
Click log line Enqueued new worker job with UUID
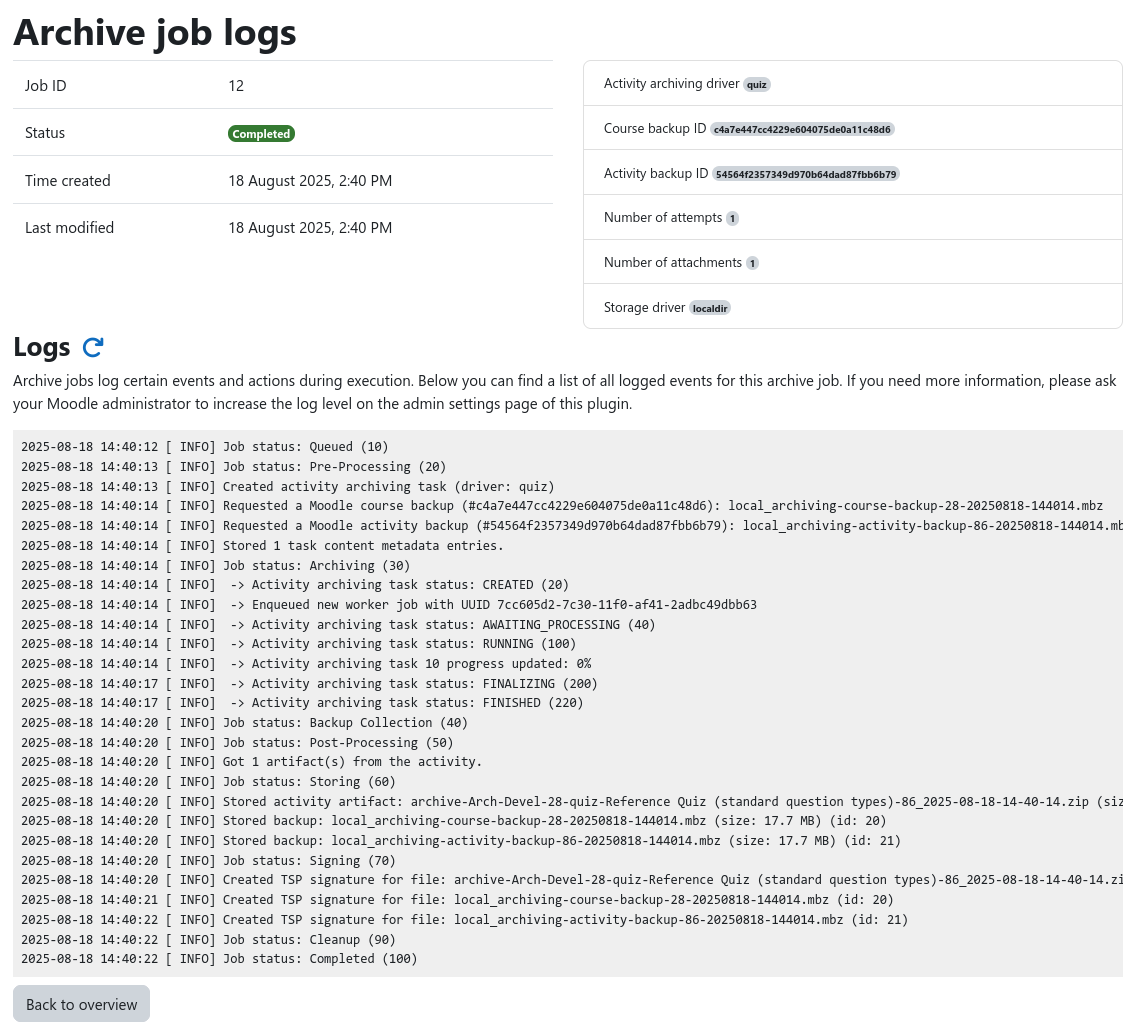pos(389,604)
